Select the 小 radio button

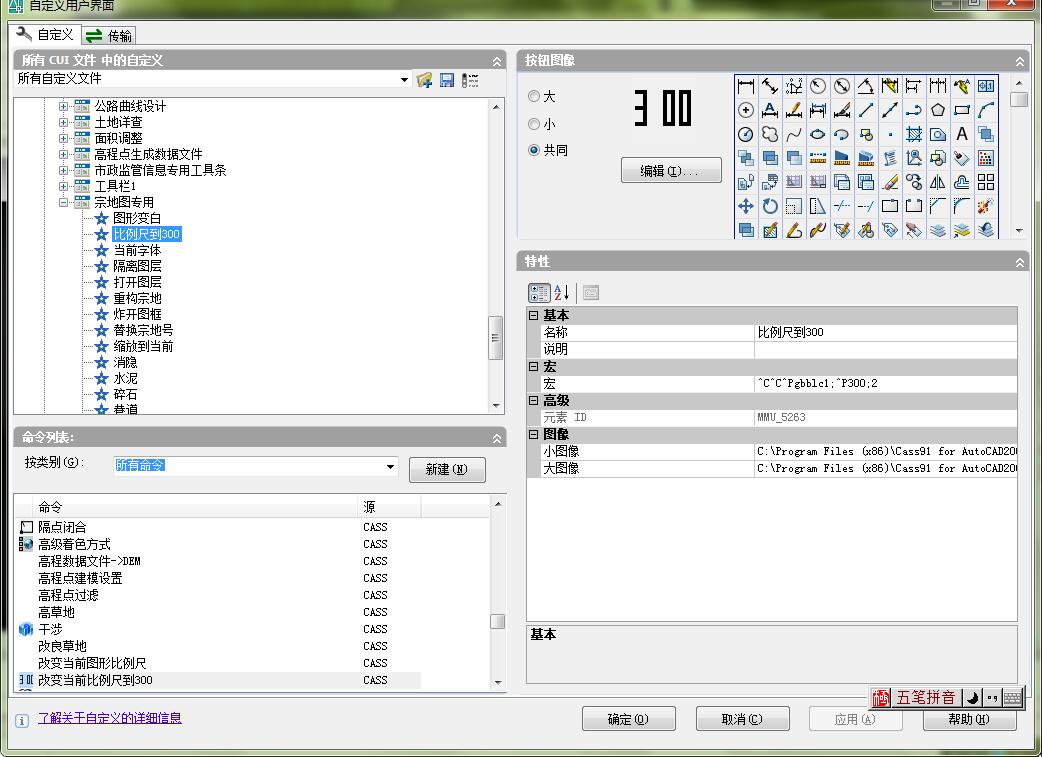(534, 124)
